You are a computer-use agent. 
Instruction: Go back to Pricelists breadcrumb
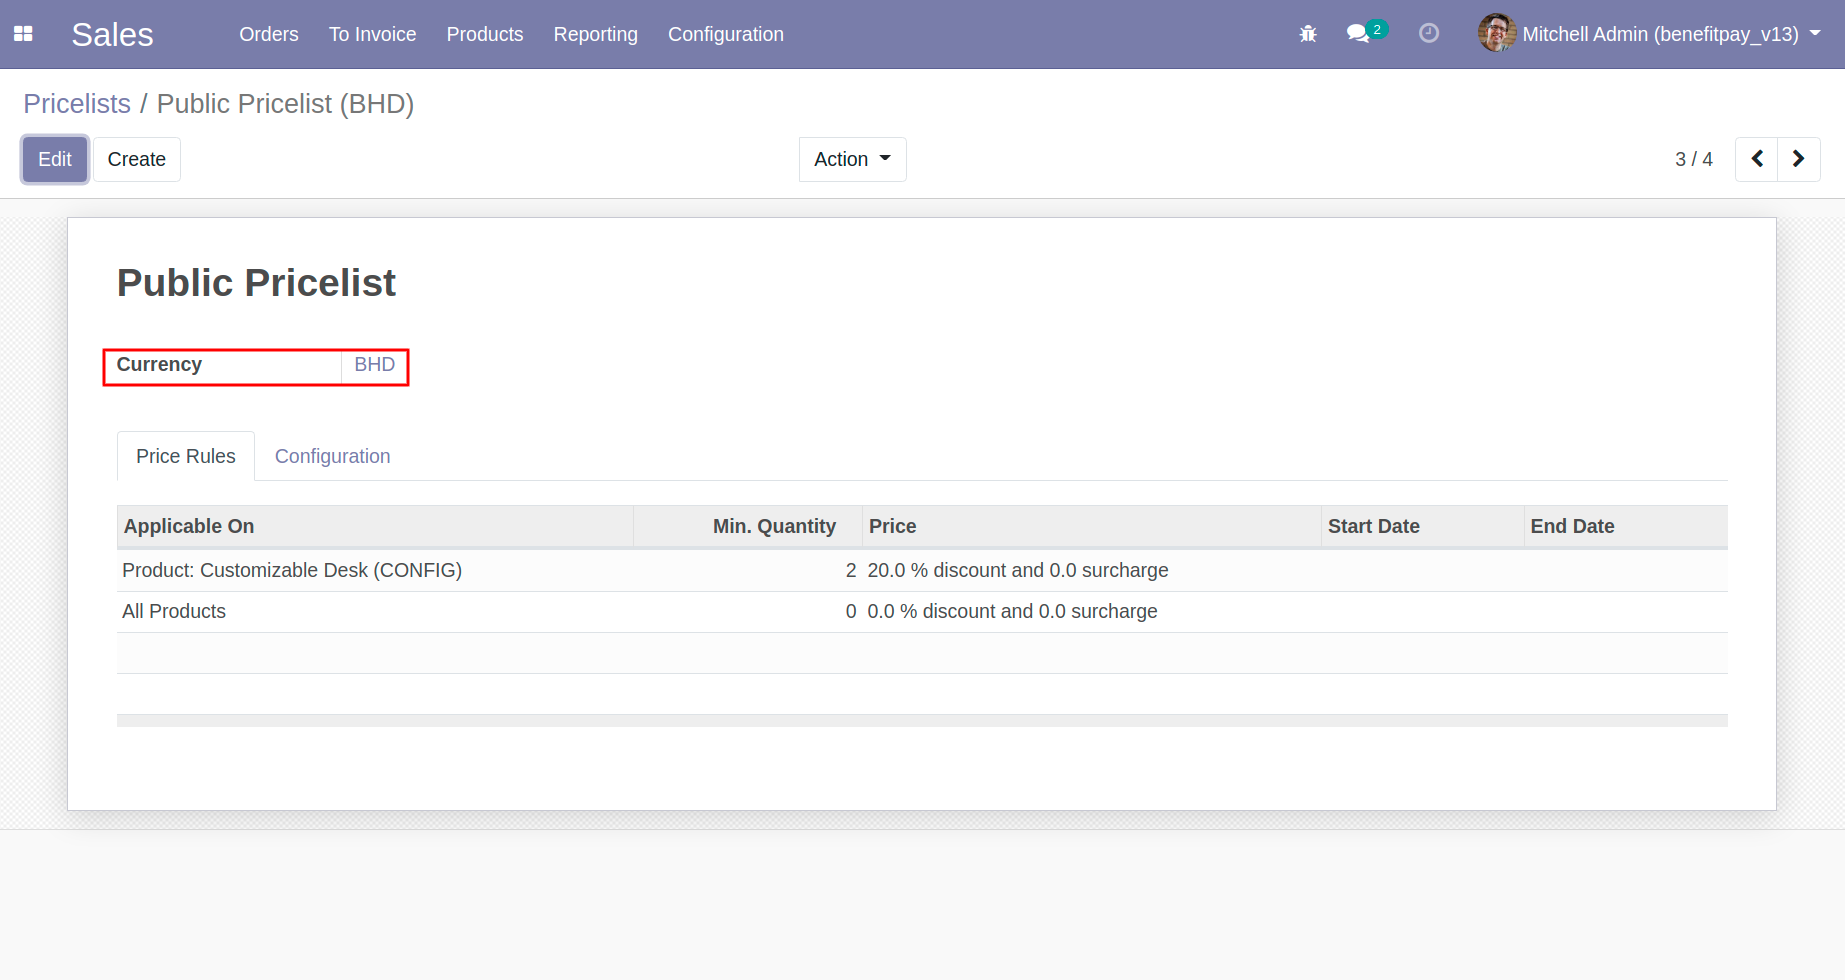pos(77,104)
